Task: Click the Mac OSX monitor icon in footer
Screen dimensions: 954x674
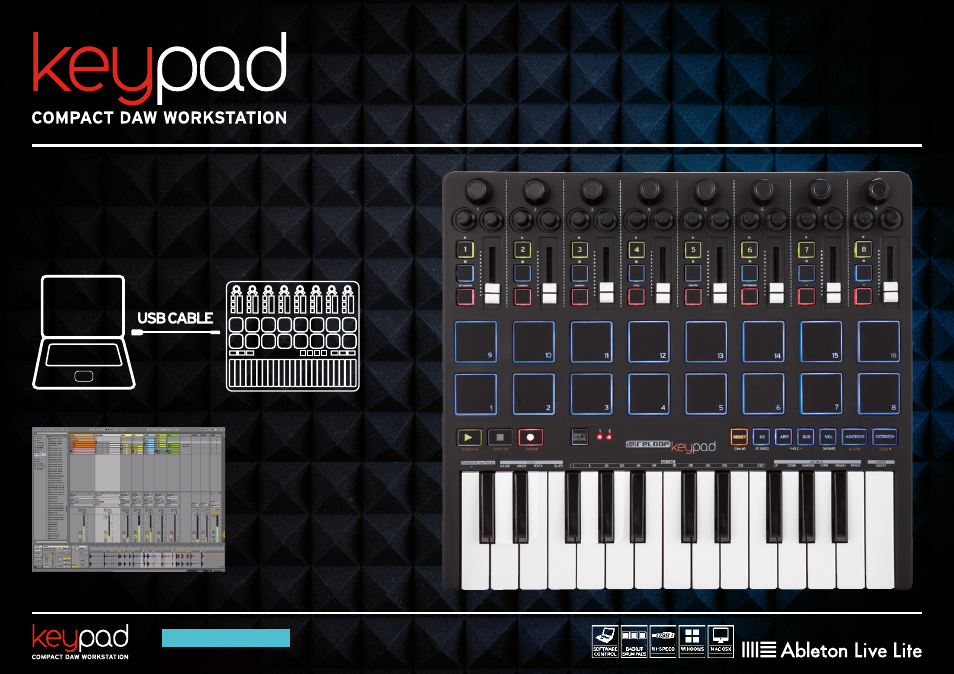Action: coord(721,641)
